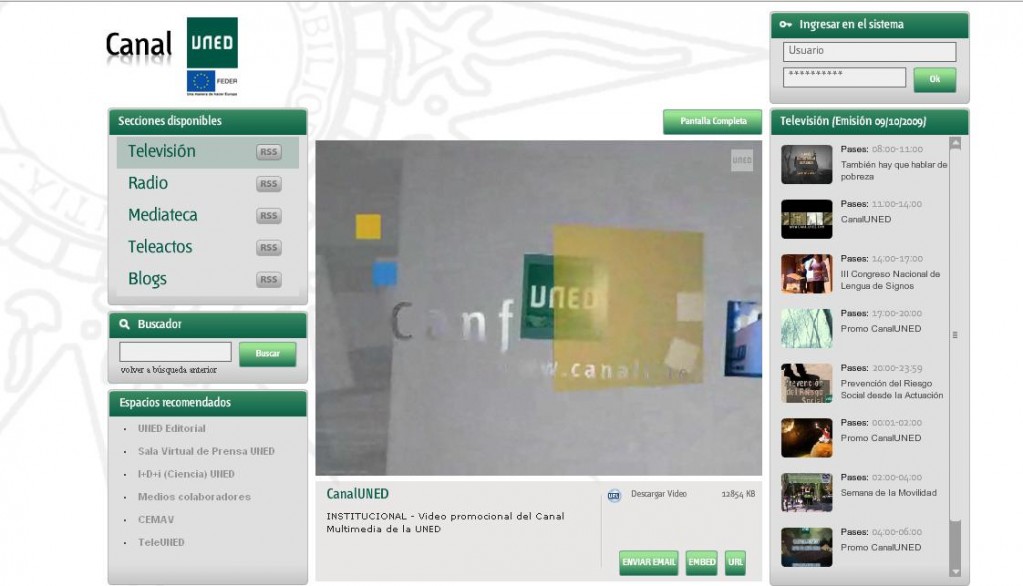Open the I+D+i (Ciencia) UNED link

tap(186, 474)
